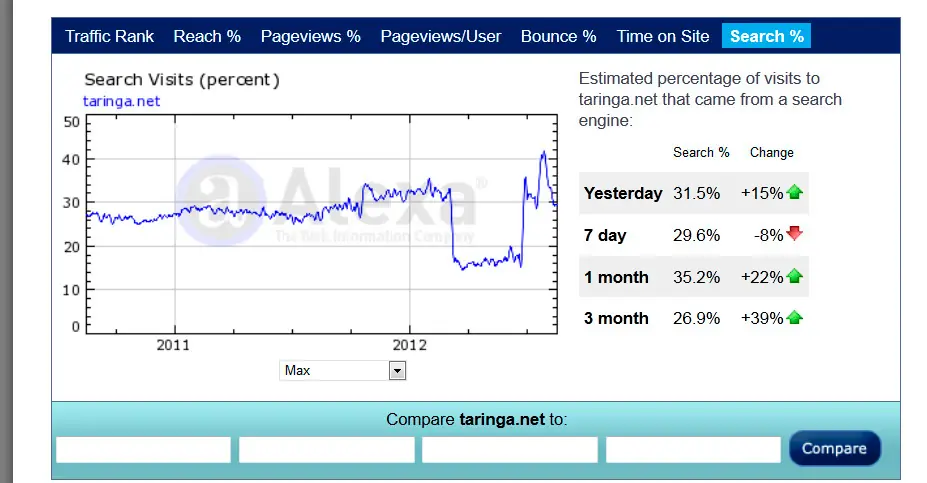Image resolution: width=927 pixels, height=483 pixels.
Task: Click the +15% change value
Action: pyautogui.click(x=762, y=193)
